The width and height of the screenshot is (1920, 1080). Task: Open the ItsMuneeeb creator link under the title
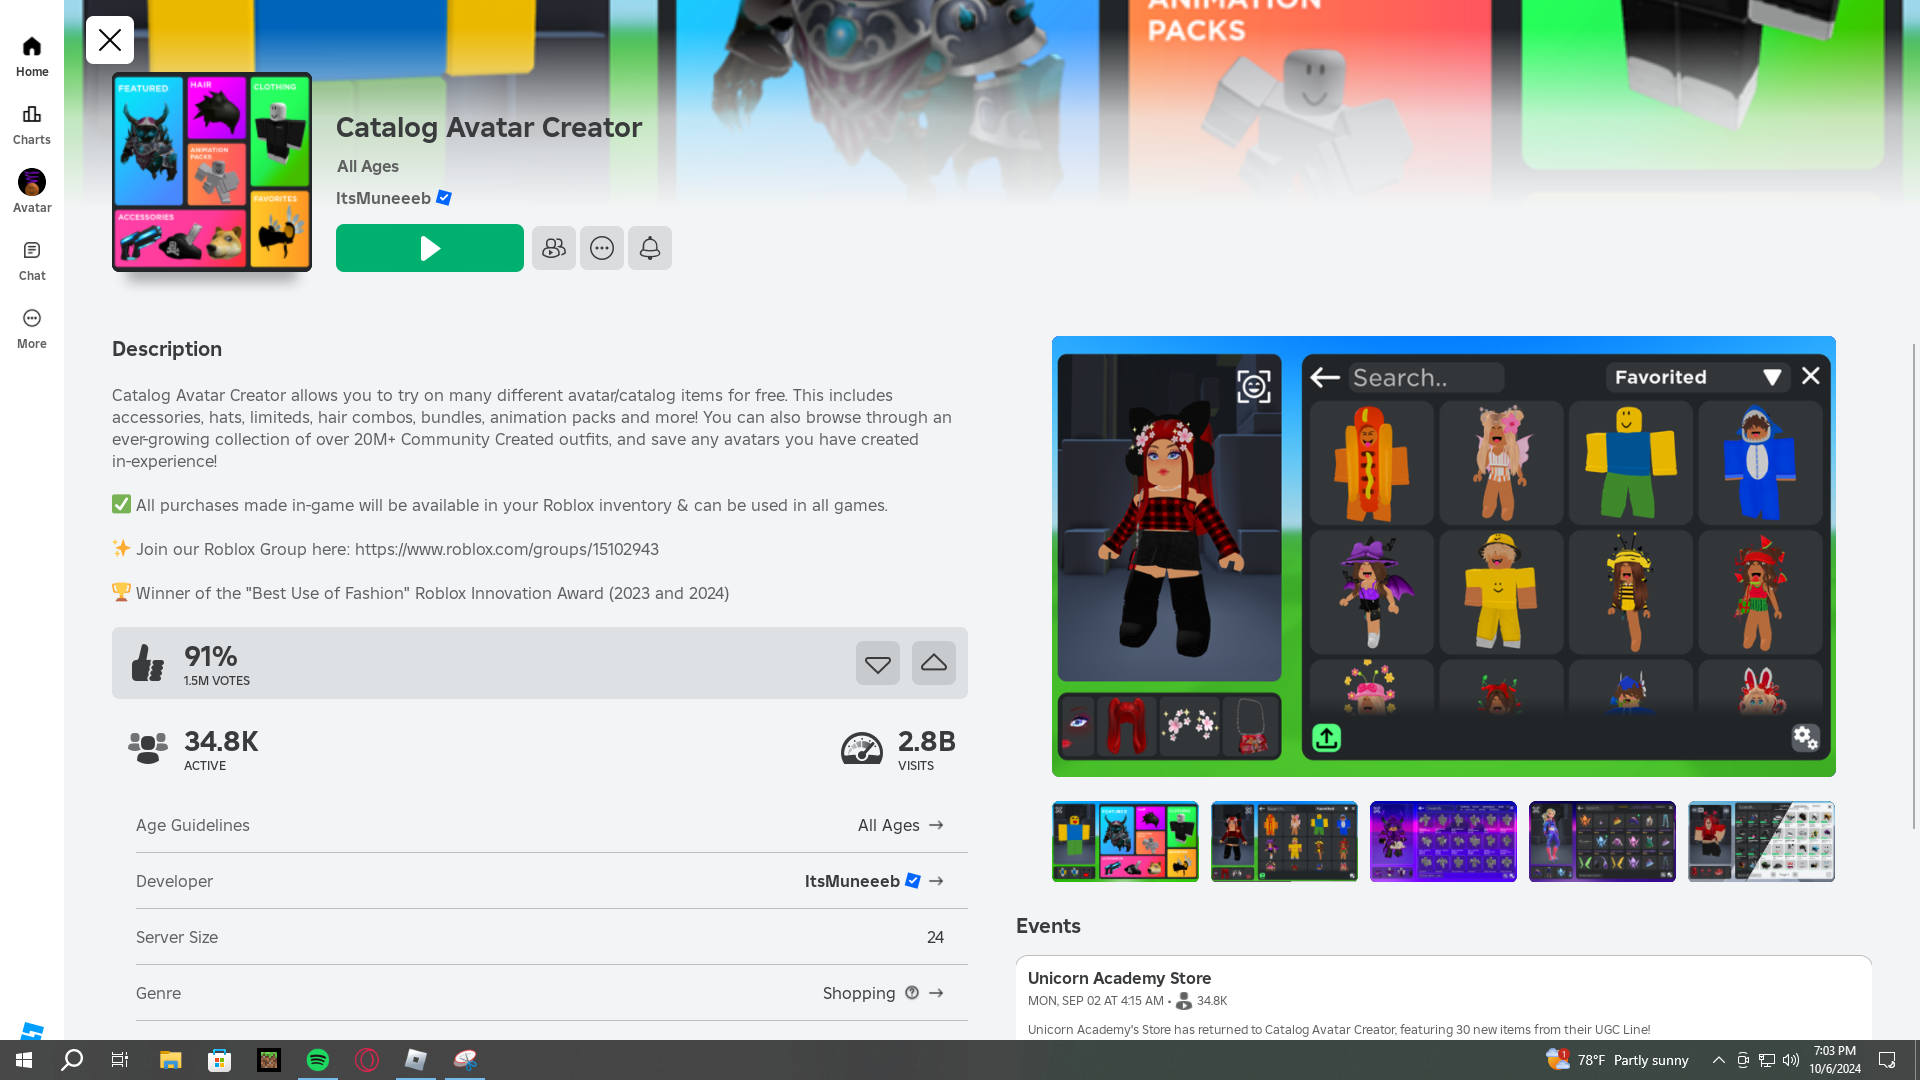click(x=383, y=198)
